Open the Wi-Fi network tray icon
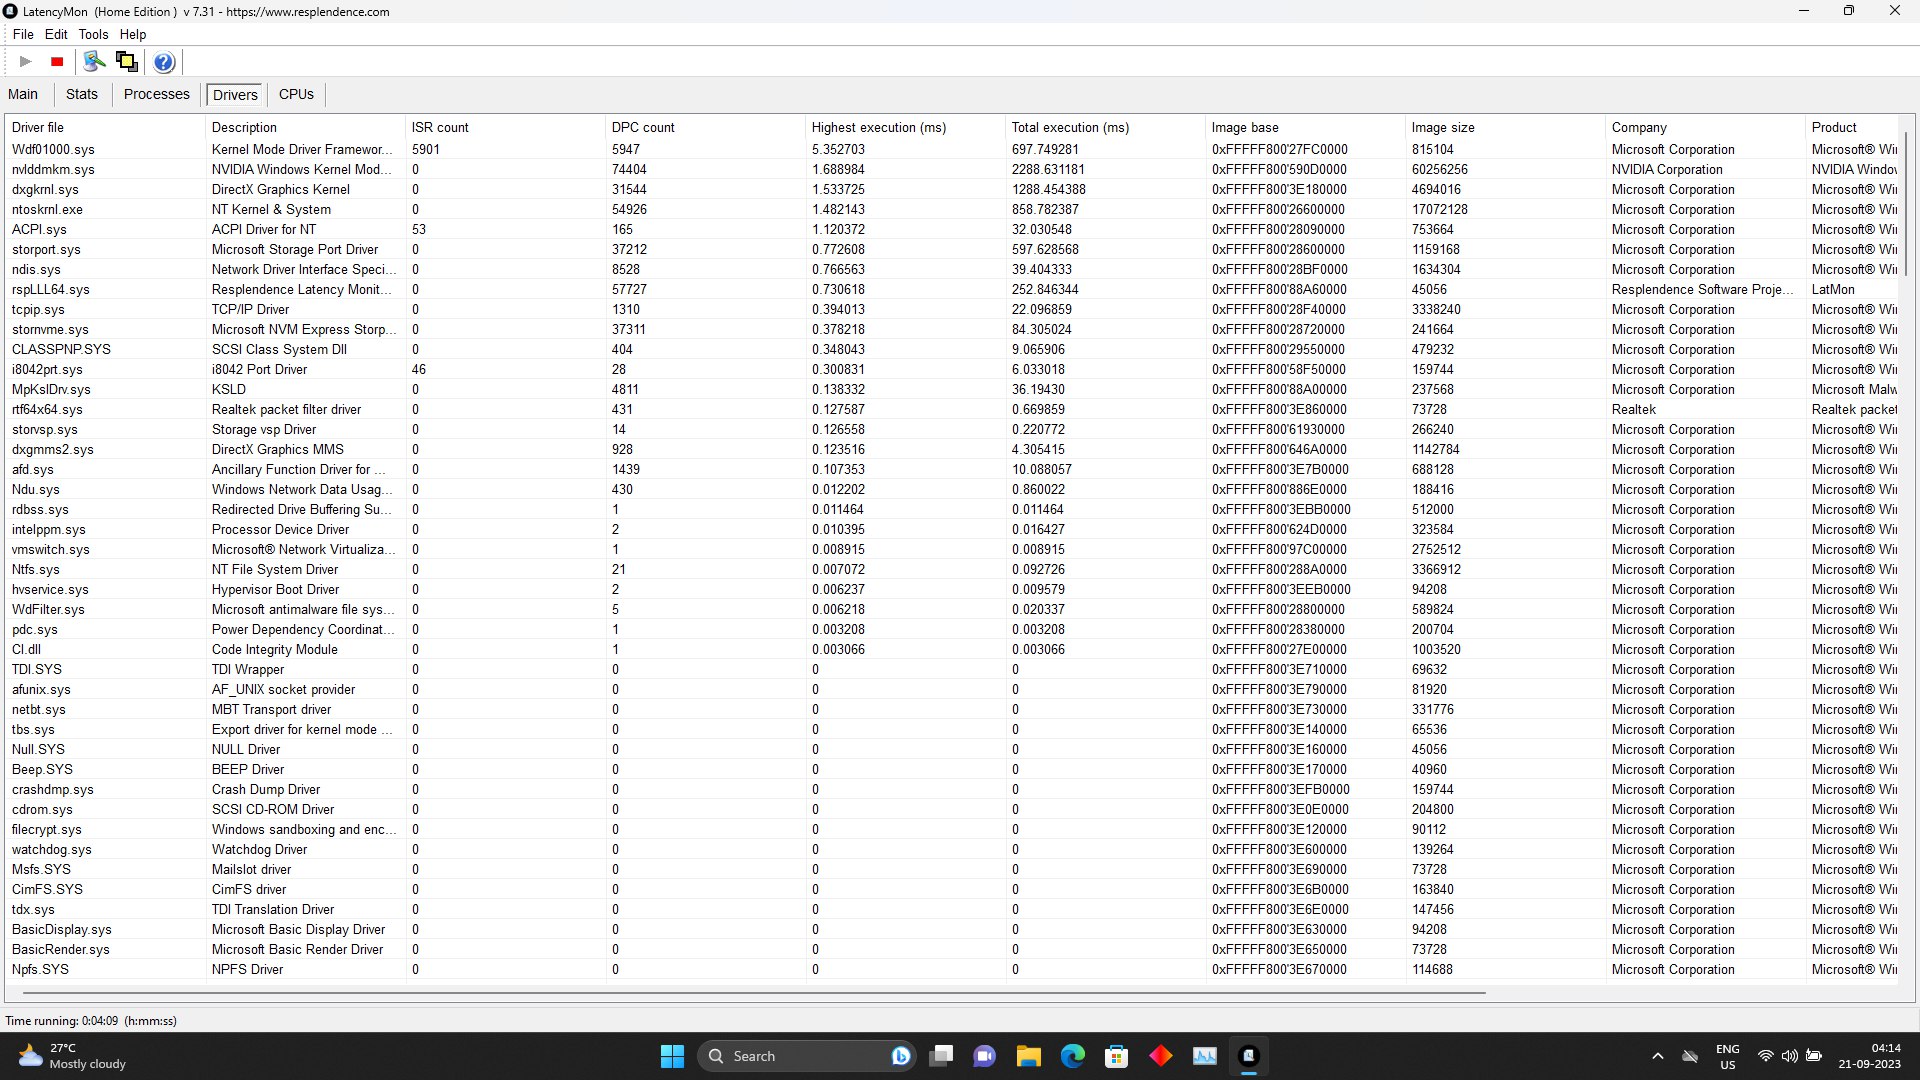The image size is (1920, 1080). point(1766,1056)
